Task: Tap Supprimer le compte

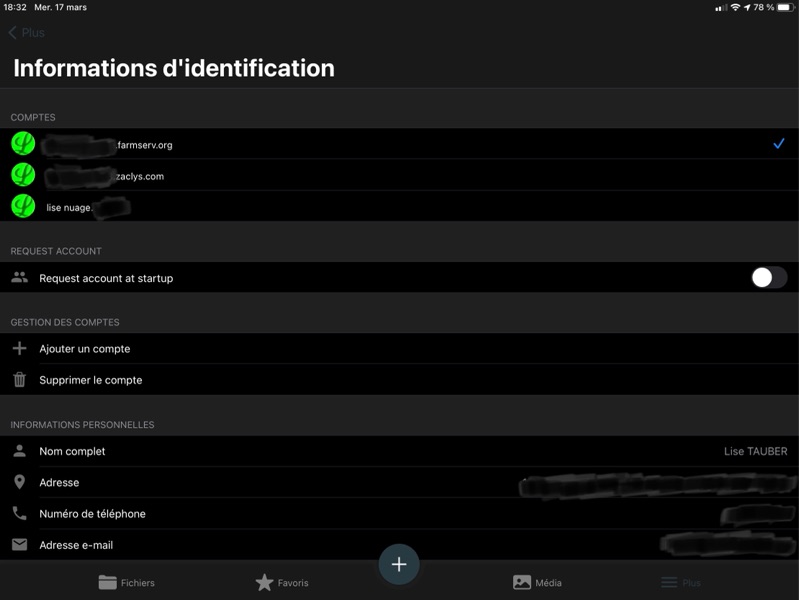Action: (91, 380)
